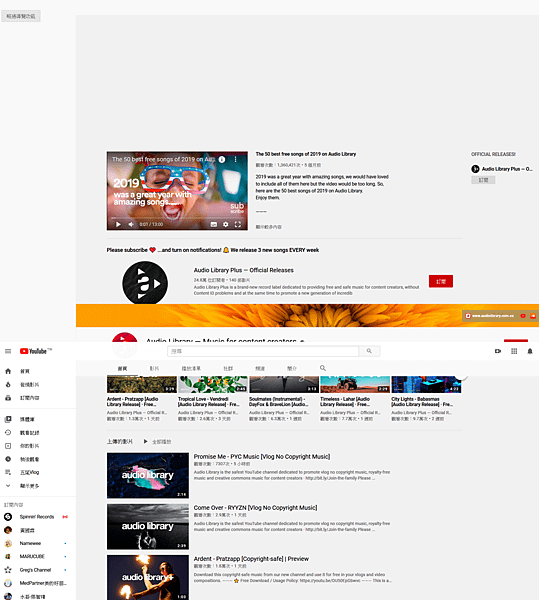Open The 50 best free songs title
This screenshot has width=539, height=600.
[x=306, y=154]
